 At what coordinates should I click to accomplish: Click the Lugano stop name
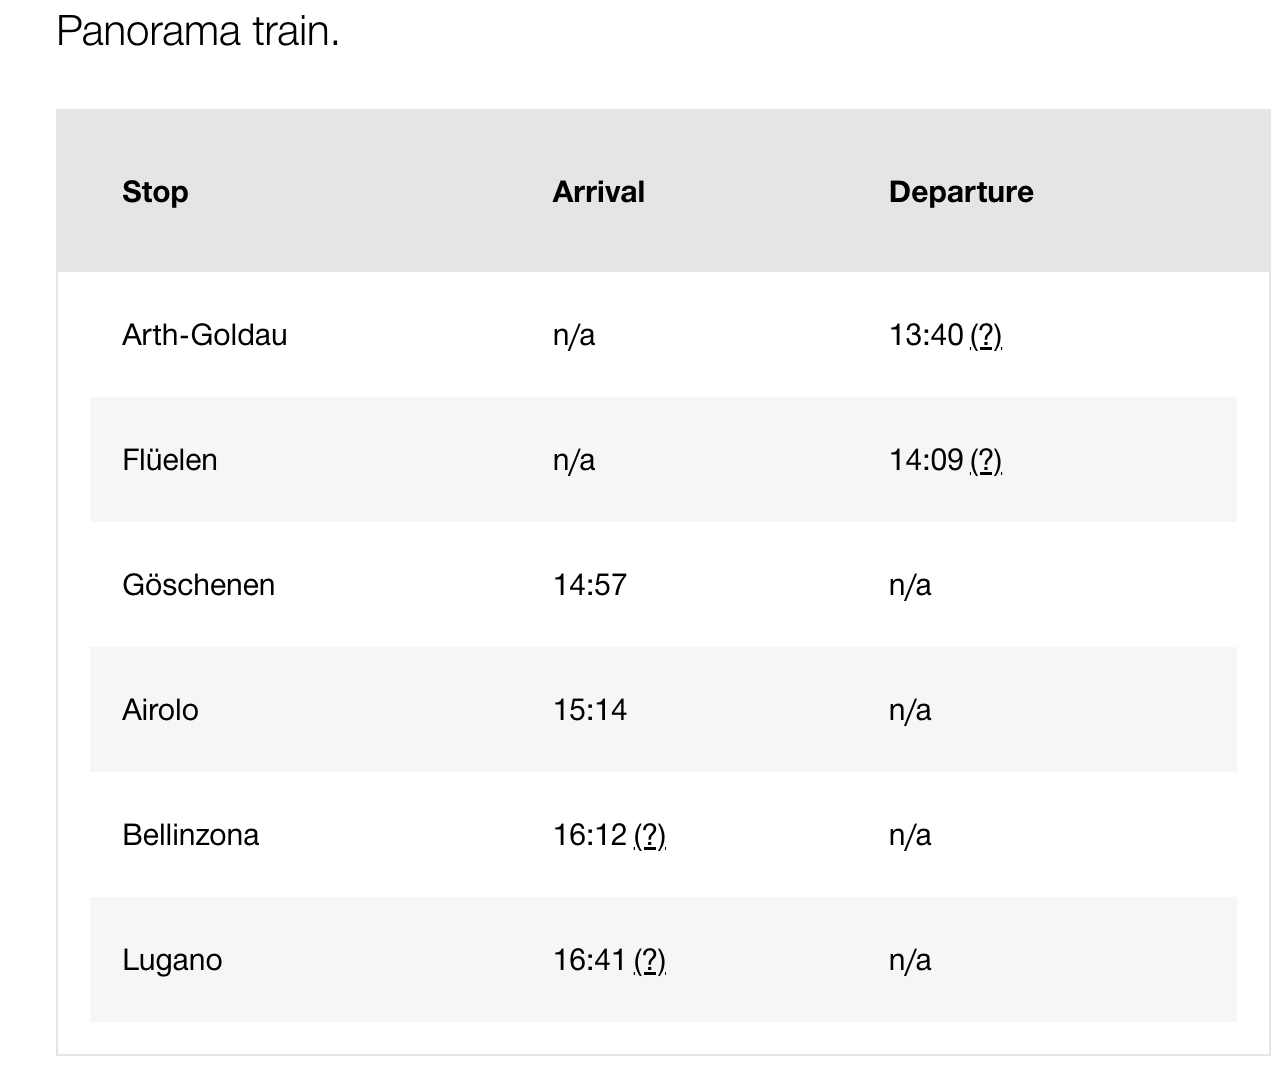(172, 960)
